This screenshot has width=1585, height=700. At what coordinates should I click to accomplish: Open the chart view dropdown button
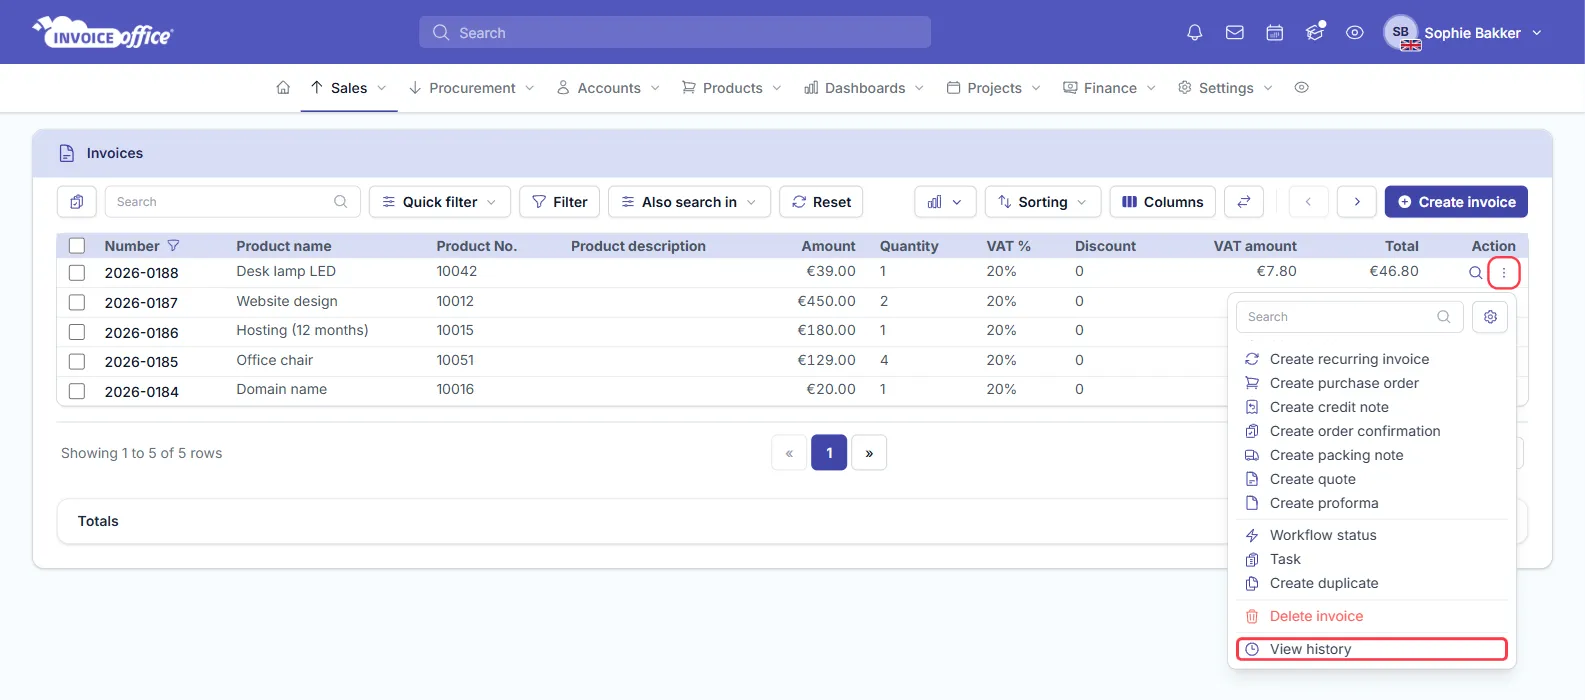[x=945, y=202]
